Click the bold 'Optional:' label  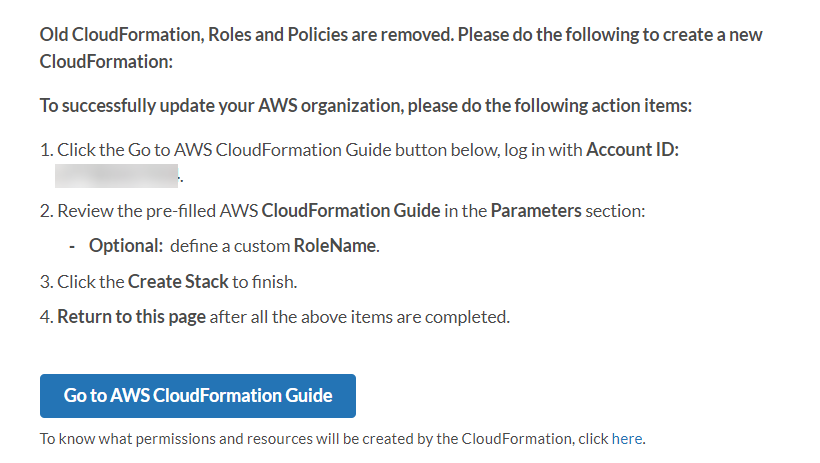(125, 246)
